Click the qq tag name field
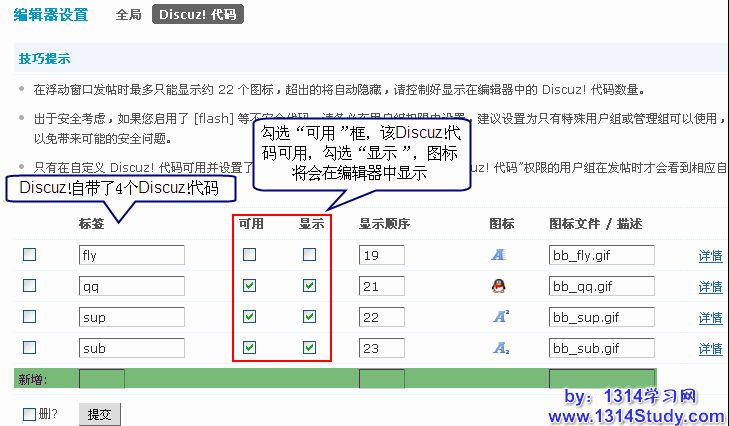729x426 pixels. pyautogui.click(x=132, y=286)
